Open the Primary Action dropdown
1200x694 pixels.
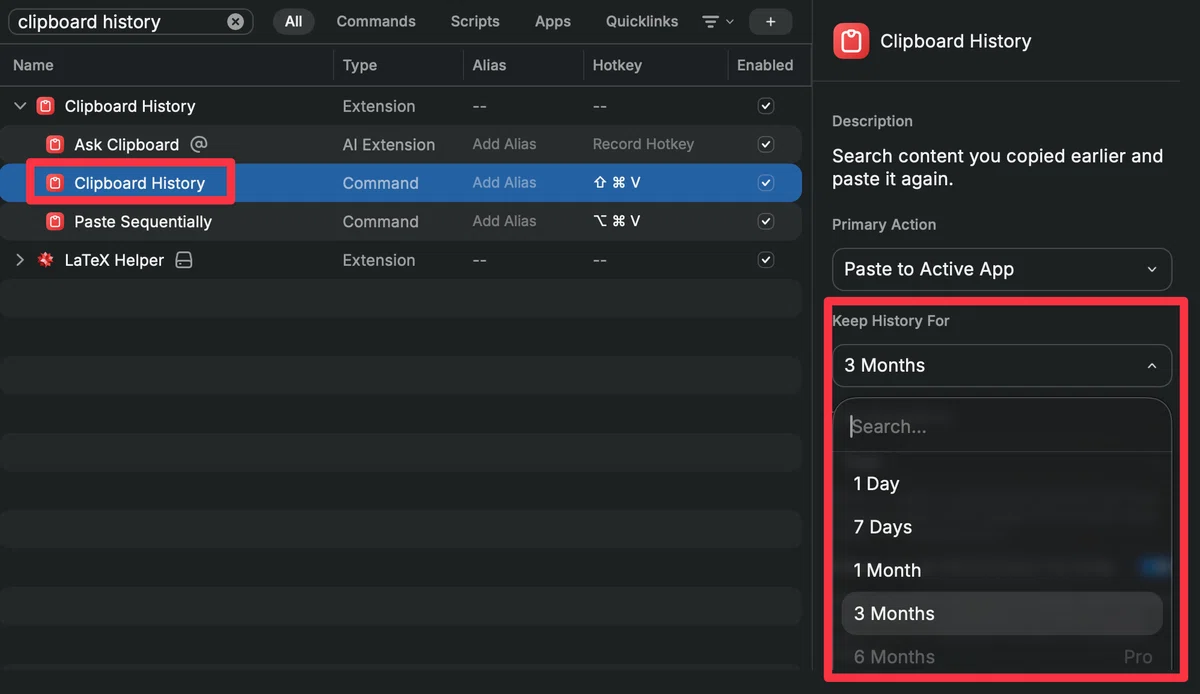coord(1002,269)
